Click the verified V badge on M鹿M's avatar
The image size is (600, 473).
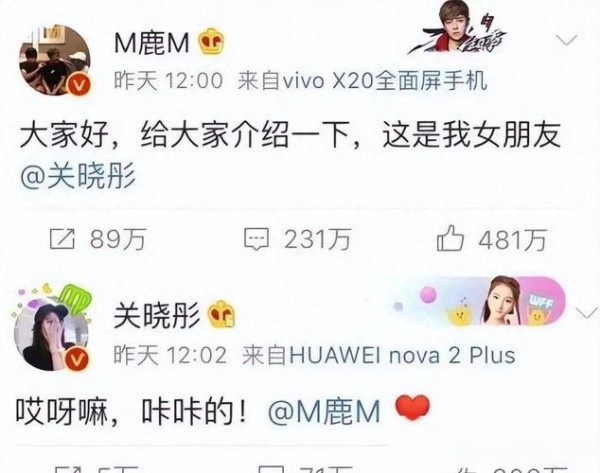80,86
